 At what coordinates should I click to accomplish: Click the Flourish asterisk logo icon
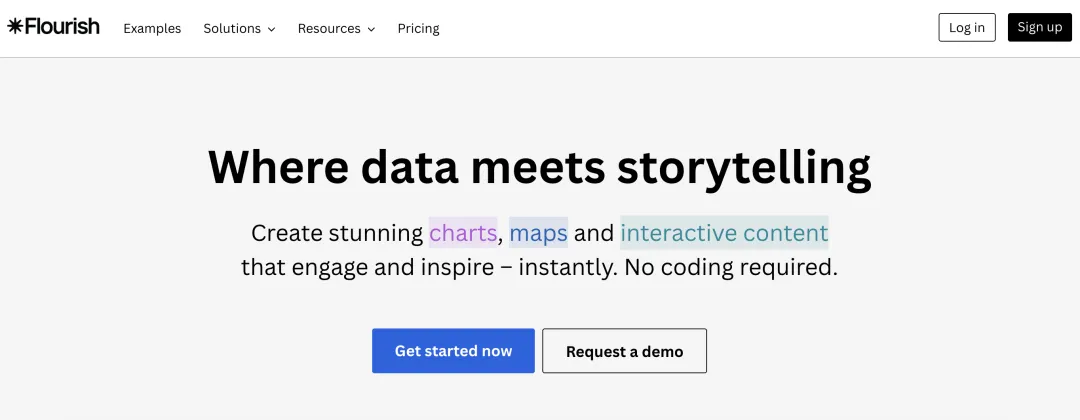coord(15,27)
